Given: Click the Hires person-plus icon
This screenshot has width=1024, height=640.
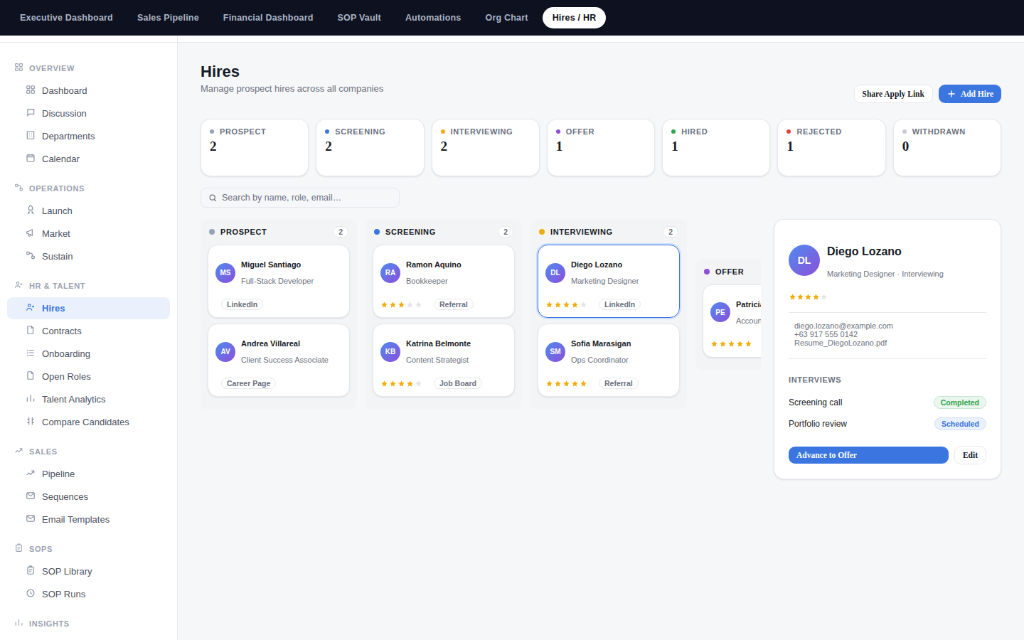Looking at the screenshot, I should (31, 308).
